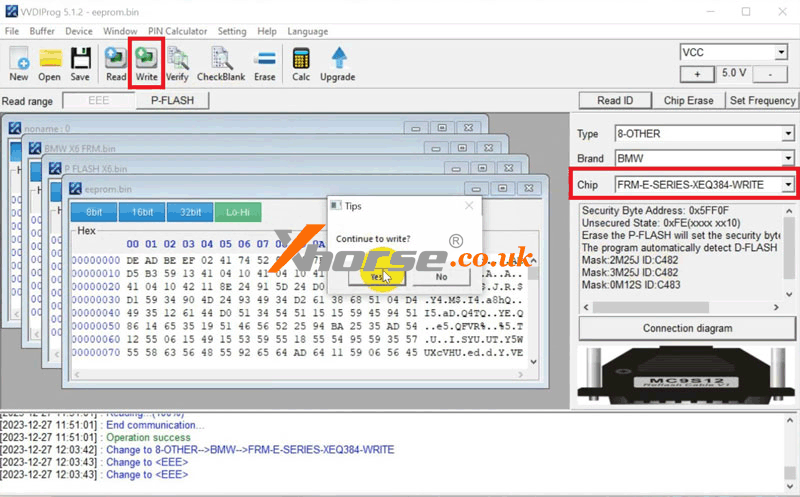The image size is (800, 497).
Task: Click No in the Tips dialog
Action: (441, 277)
